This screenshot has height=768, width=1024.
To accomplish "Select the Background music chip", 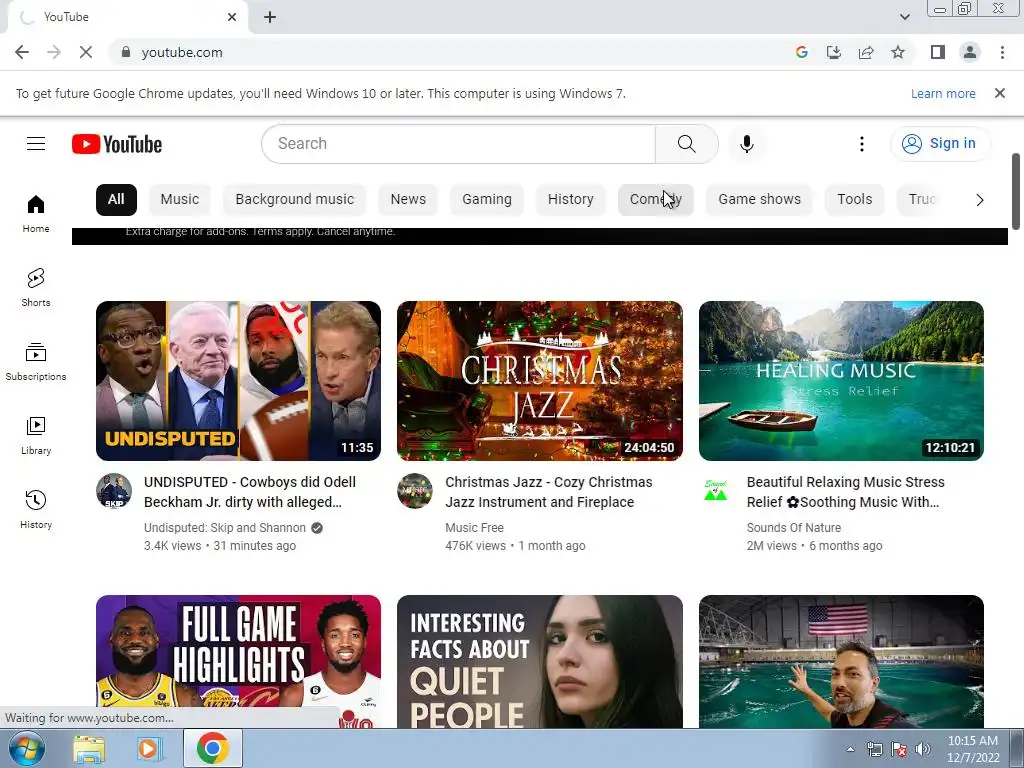I will point(295,200).
